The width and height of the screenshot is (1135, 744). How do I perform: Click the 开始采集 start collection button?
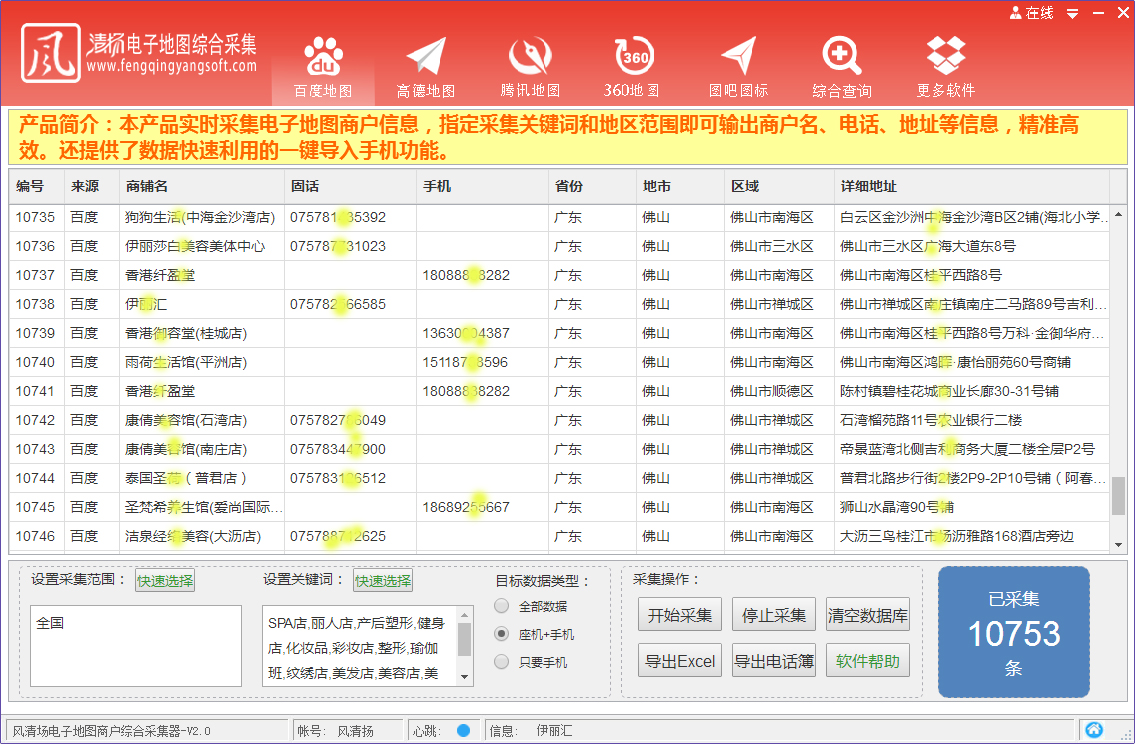(x=679, y=614)
